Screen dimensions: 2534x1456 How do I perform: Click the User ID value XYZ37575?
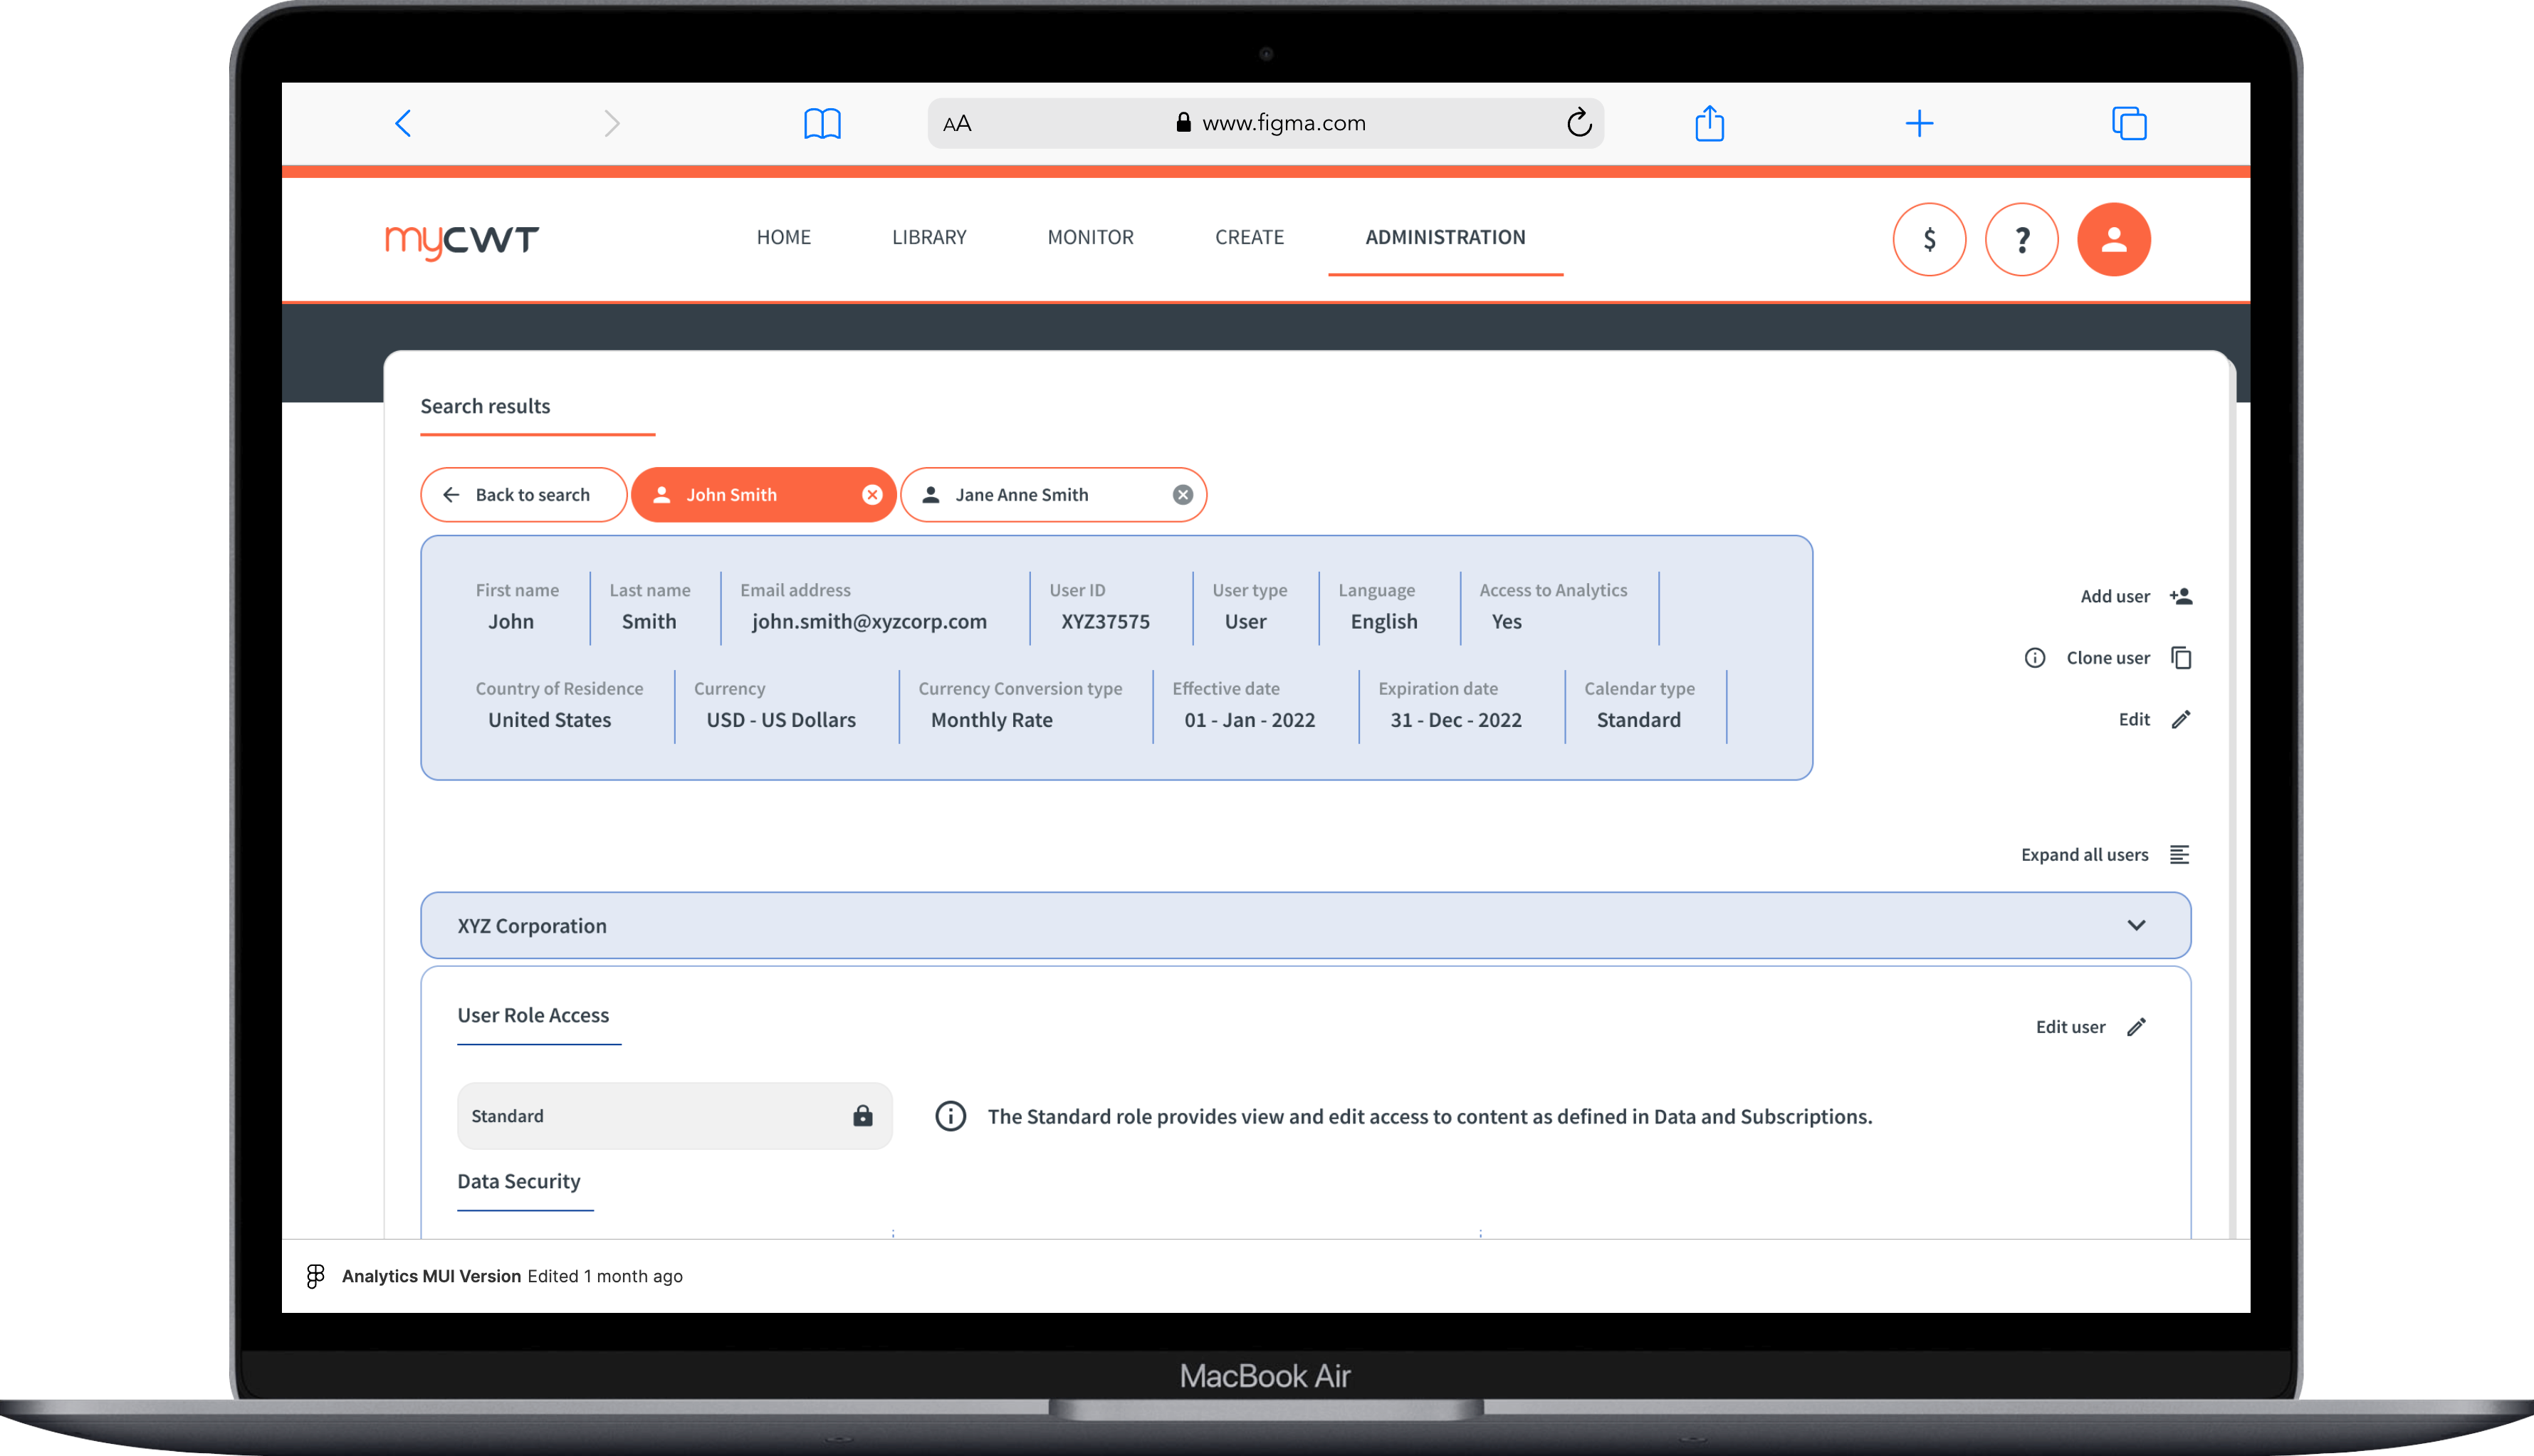[1105, 621]
